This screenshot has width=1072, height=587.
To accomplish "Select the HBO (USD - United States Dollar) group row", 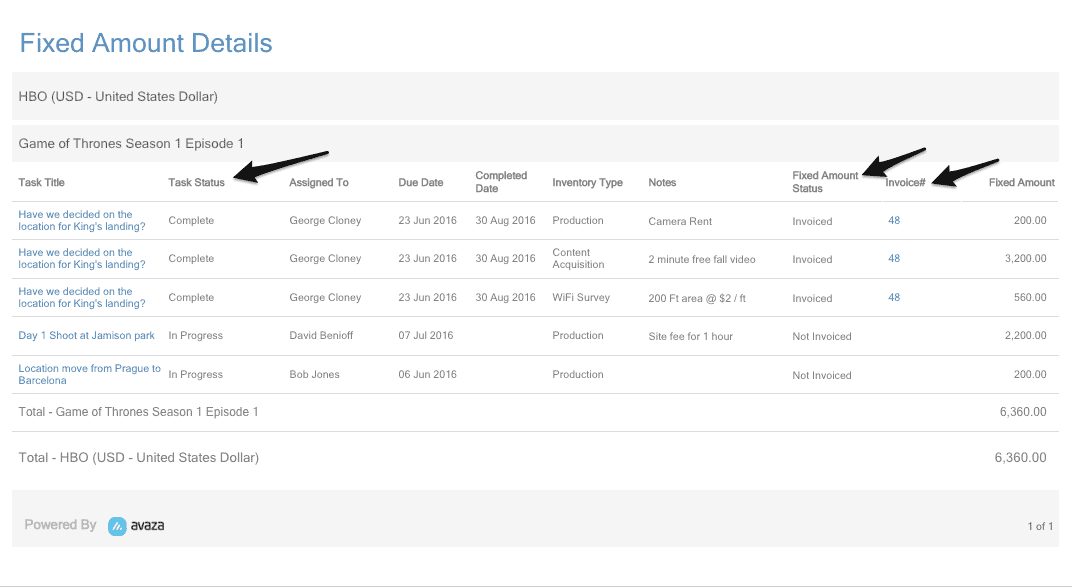I will 118,97.
